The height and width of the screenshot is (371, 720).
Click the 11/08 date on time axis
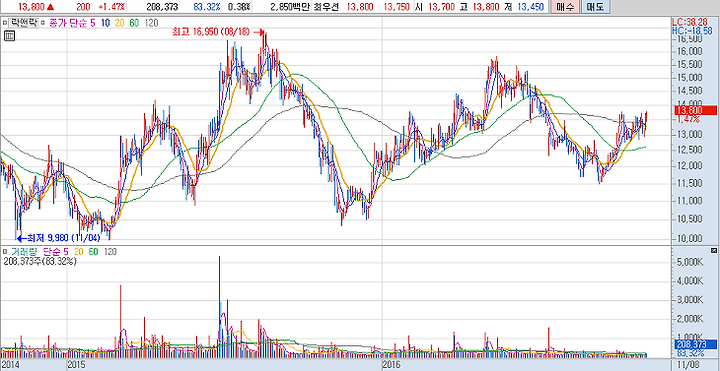coord(688,365)
